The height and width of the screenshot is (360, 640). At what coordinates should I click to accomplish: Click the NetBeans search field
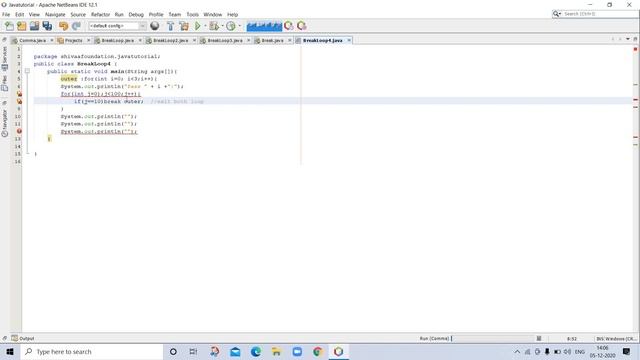pyautogui.click(x=596, y=14)
